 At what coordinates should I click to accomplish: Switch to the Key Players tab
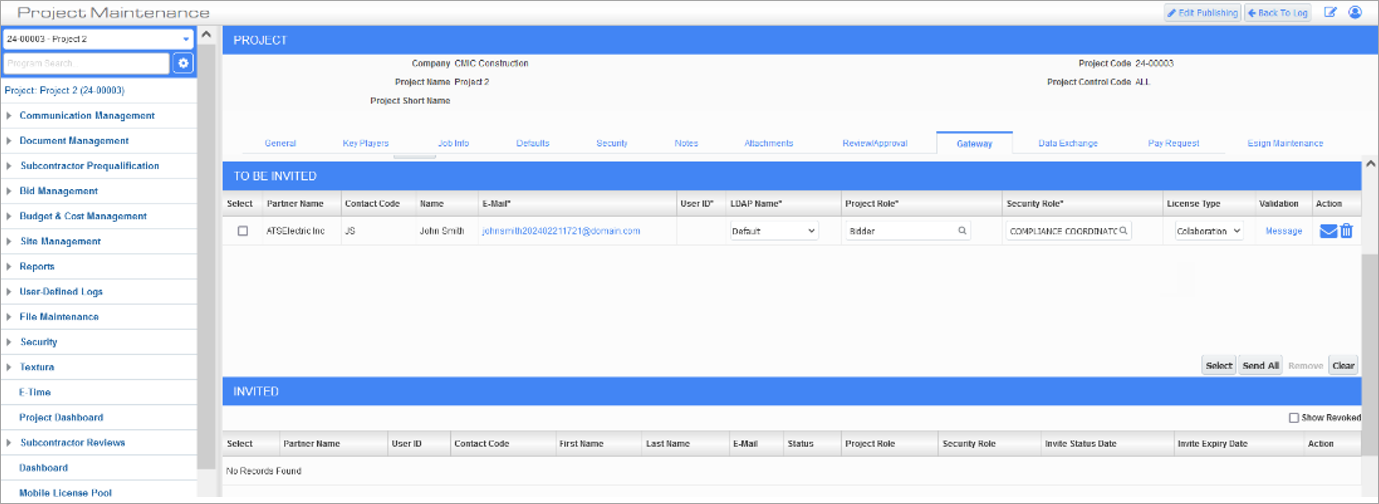365,143
